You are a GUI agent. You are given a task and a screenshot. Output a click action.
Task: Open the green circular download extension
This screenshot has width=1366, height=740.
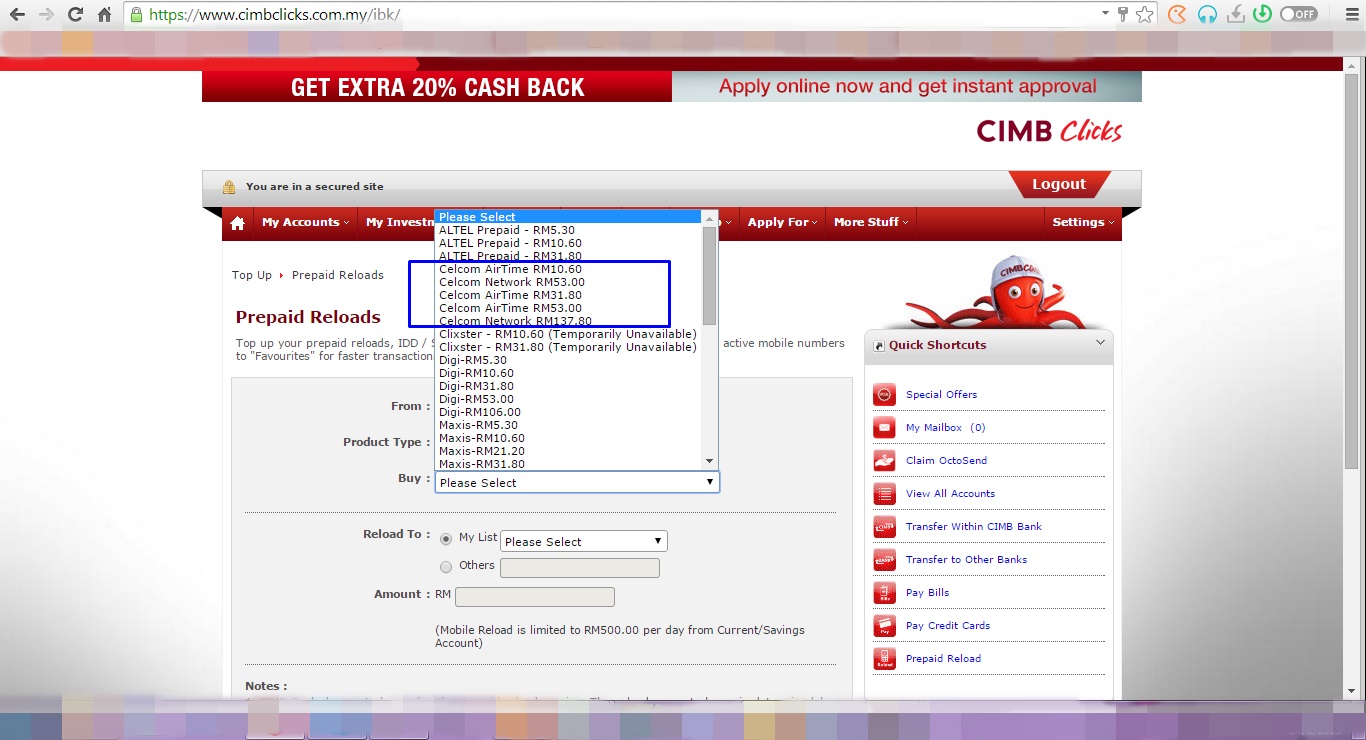(1262, 14)
